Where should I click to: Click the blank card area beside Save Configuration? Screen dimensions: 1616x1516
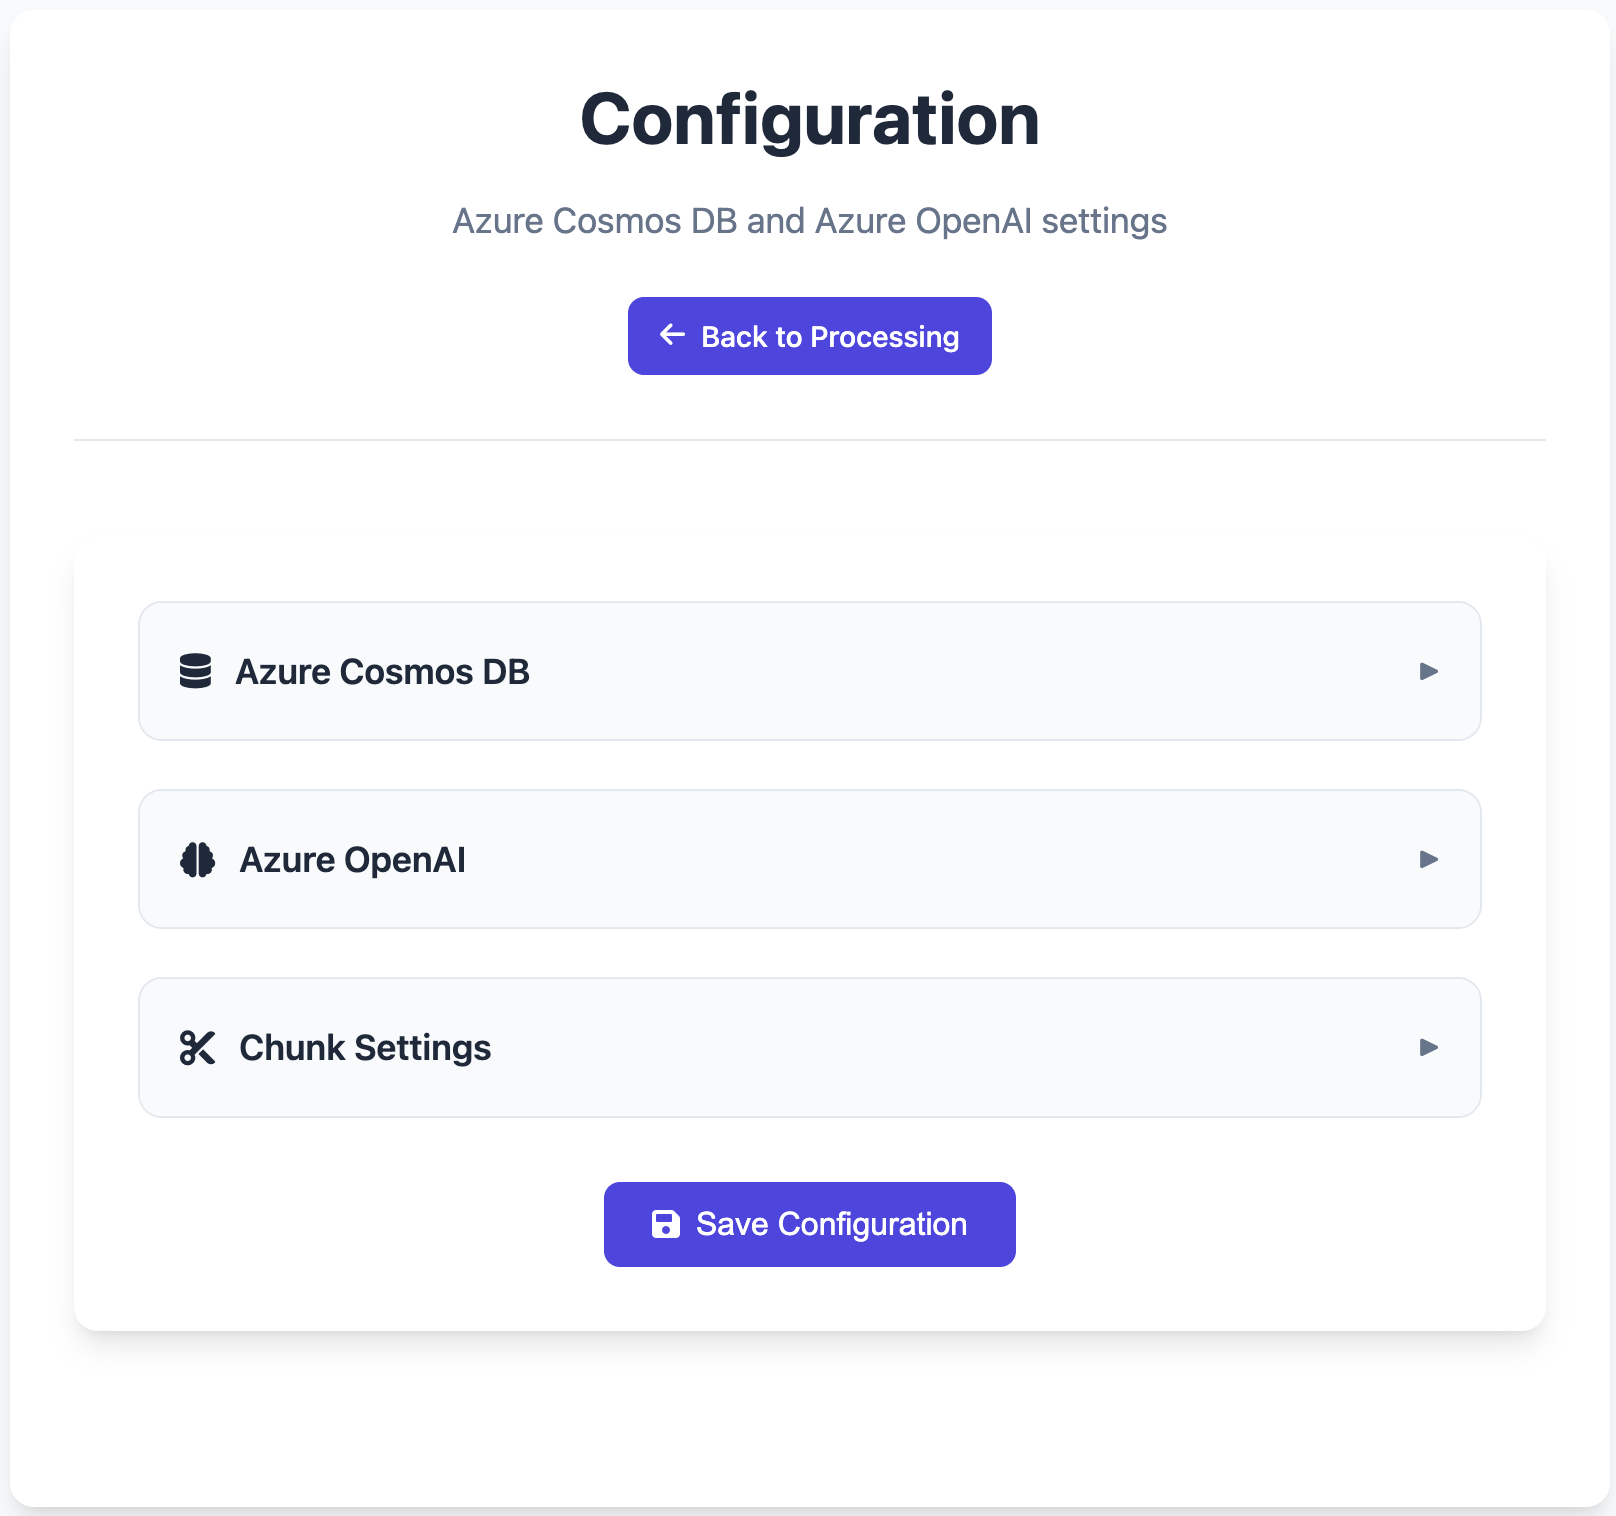[1280, 1224]
